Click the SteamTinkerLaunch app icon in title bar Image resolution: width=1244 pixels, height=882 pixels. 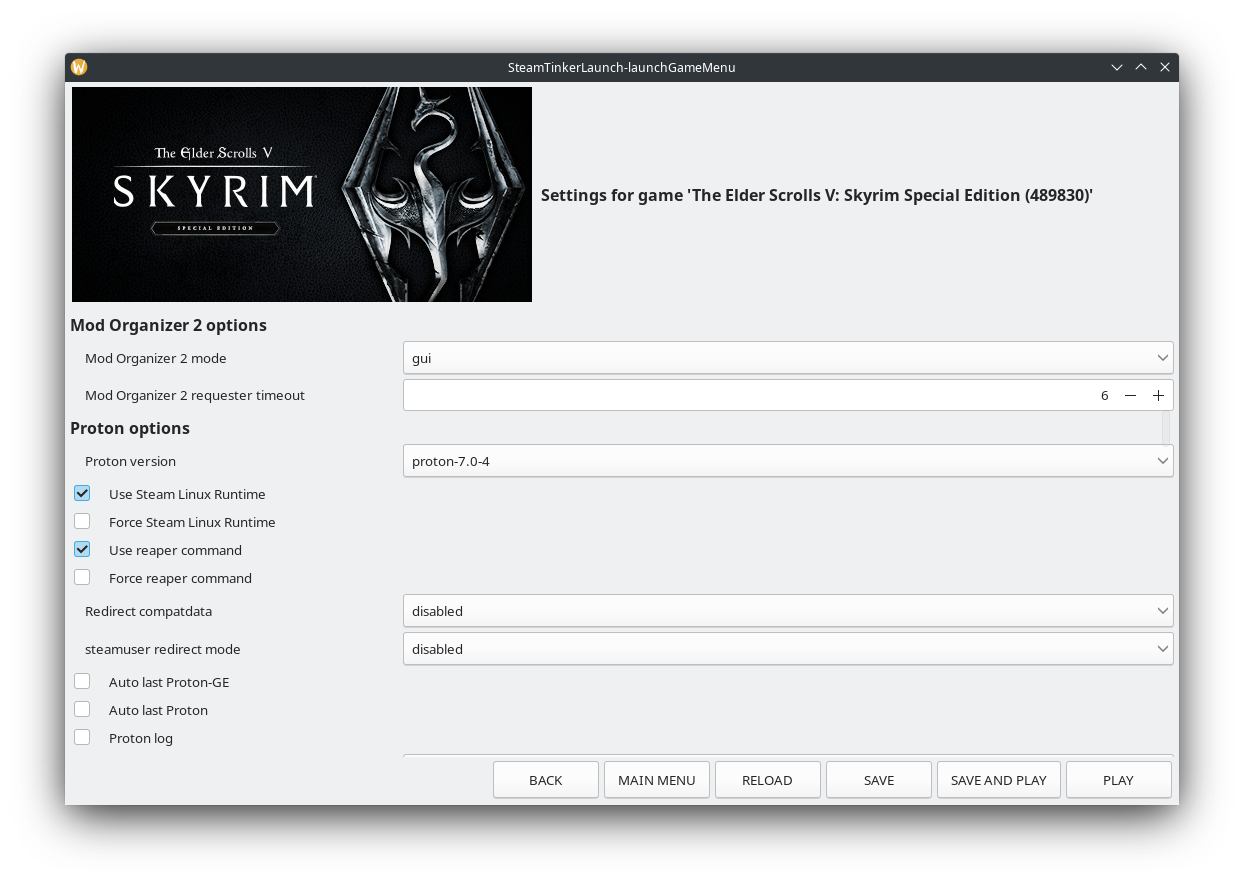click(x=79, y=67)
